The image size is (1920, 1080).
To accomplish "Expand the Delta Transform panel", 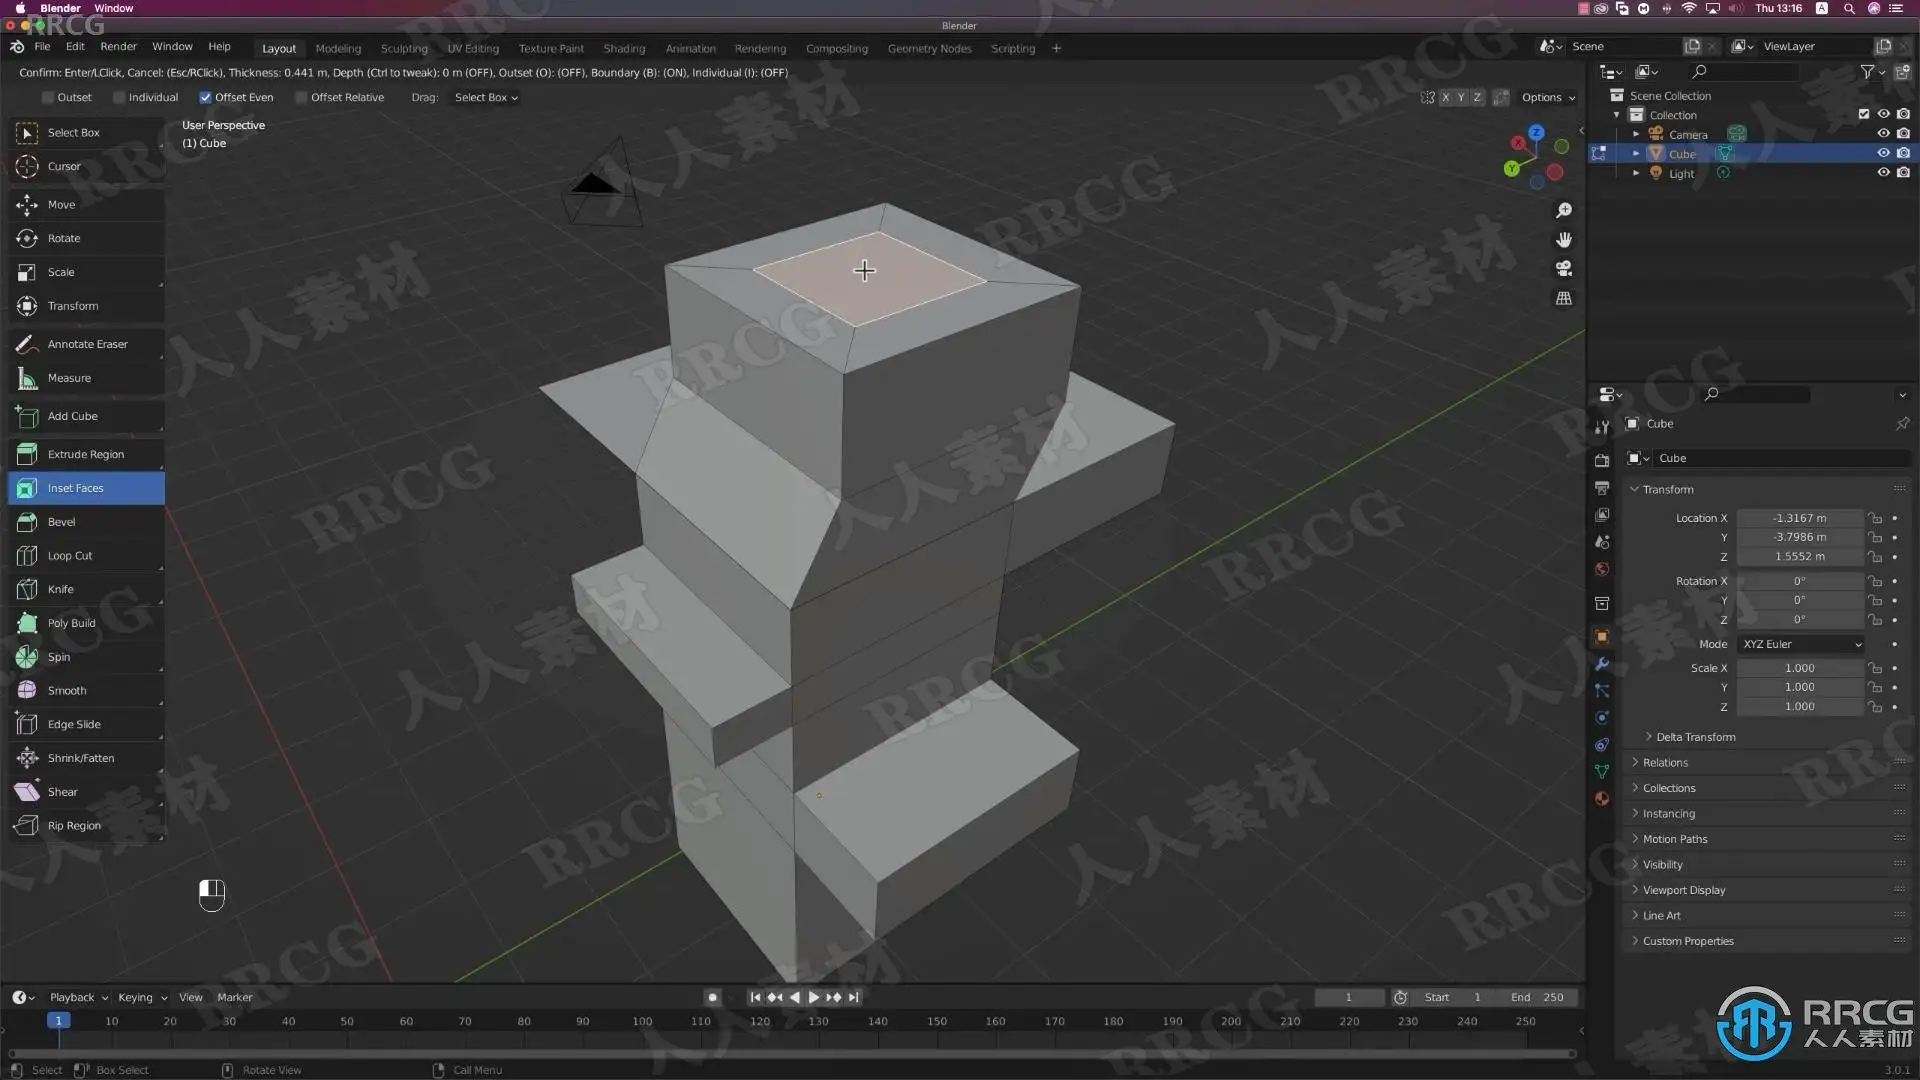I will coord(1695,738).
